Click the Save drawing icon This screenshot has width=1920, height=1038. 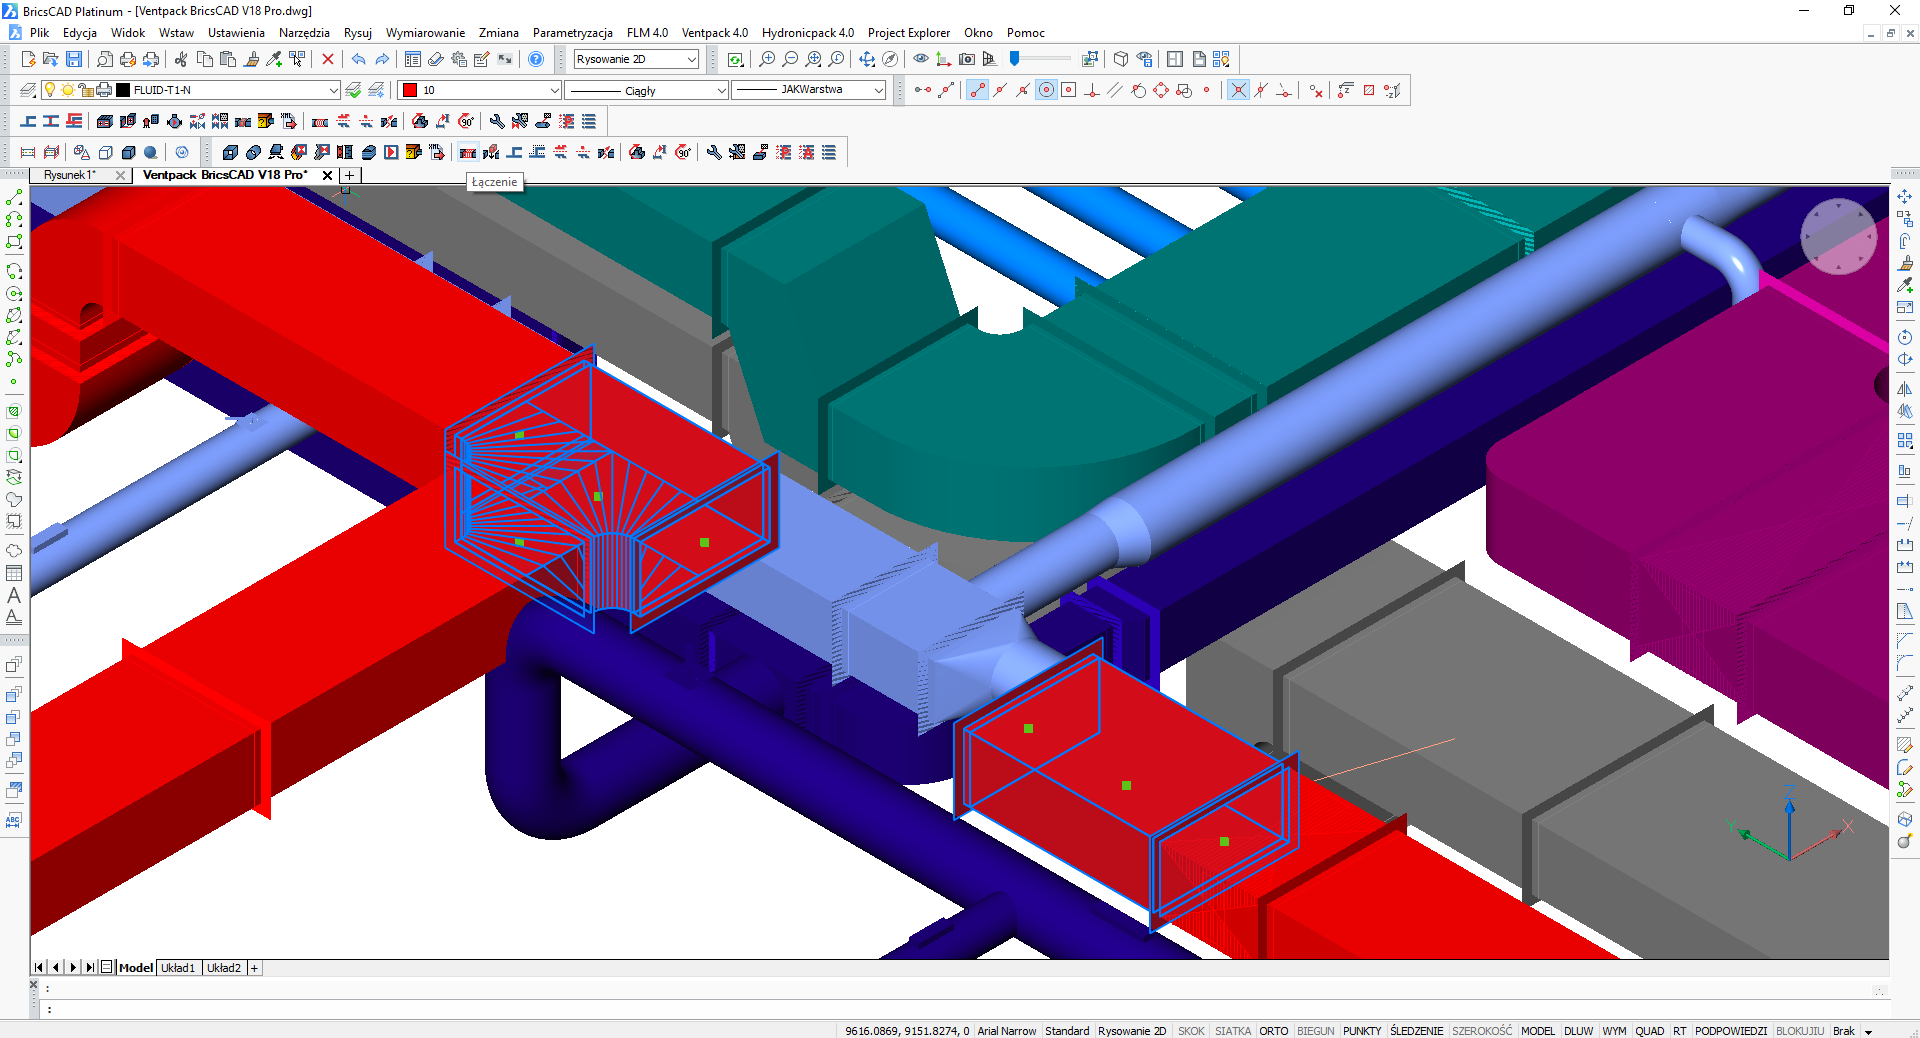(74, 60)
